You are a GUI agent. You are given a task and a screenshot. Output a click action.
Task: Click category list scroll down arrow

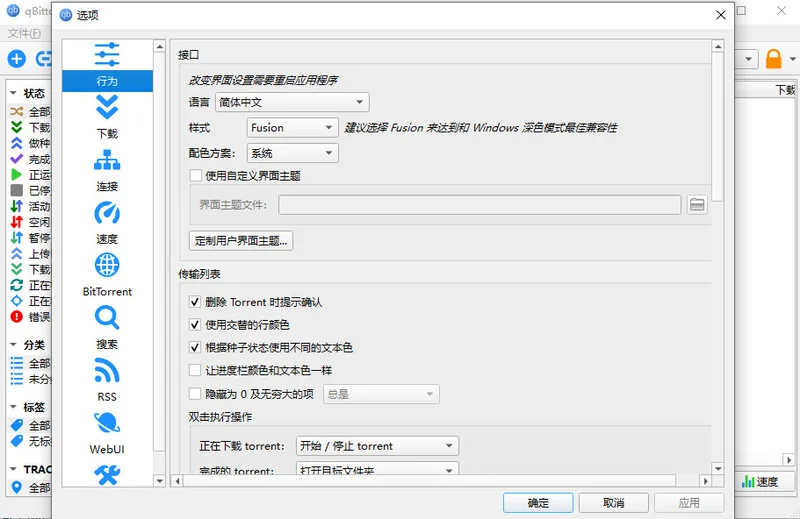click(x=159, y=481)
